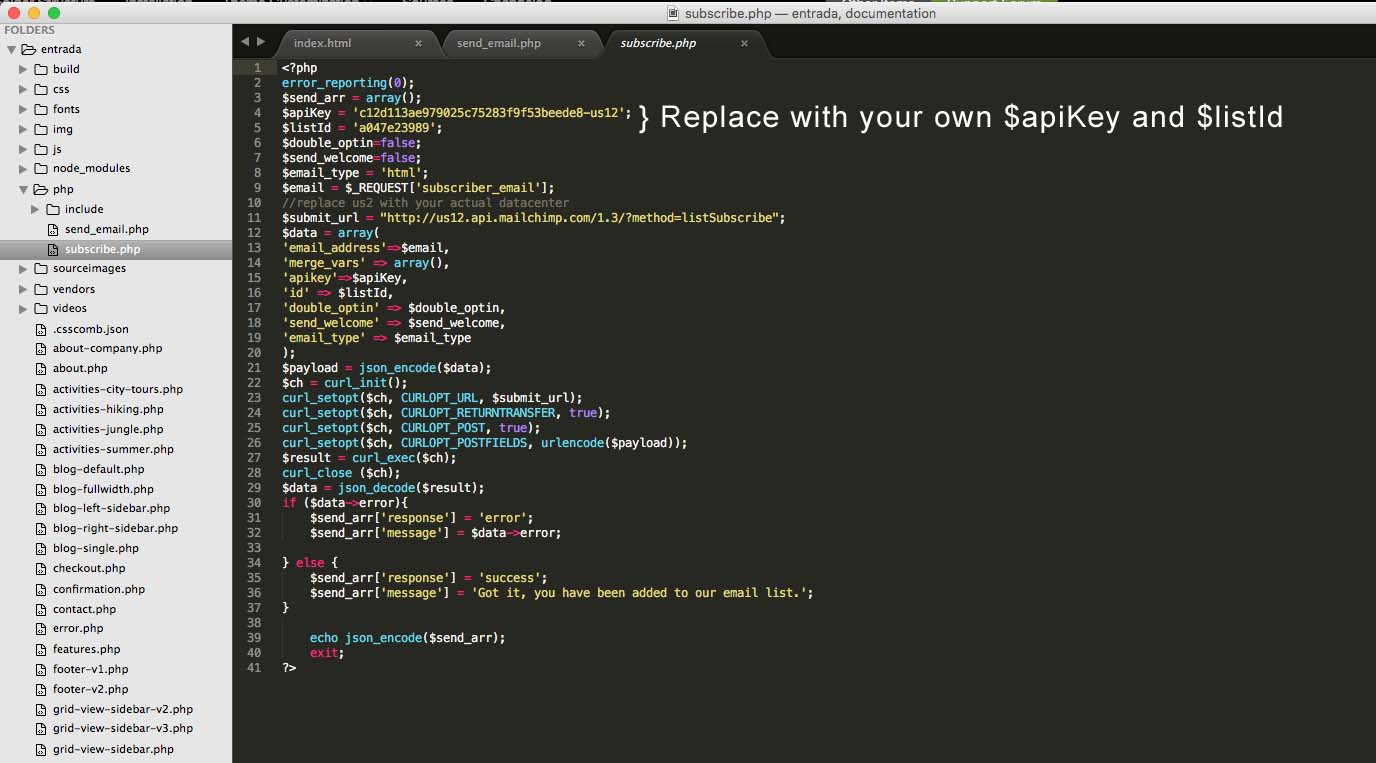Close the subscribe.php tab
Viewport: 1376px width, 763px height.
[744, 44]
